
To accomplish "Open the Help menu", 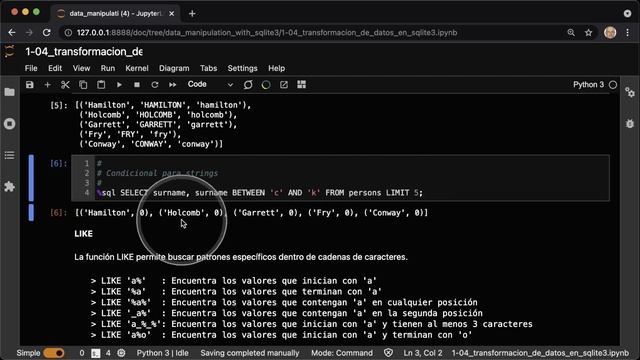I will point(276,68).
